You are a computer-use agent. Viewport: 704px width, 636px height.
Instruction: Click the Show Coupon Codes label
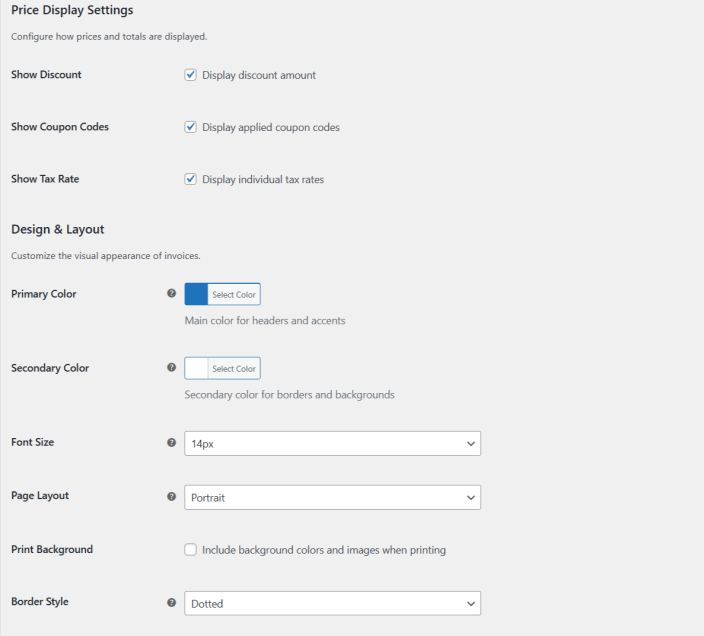tap(60, 127)
